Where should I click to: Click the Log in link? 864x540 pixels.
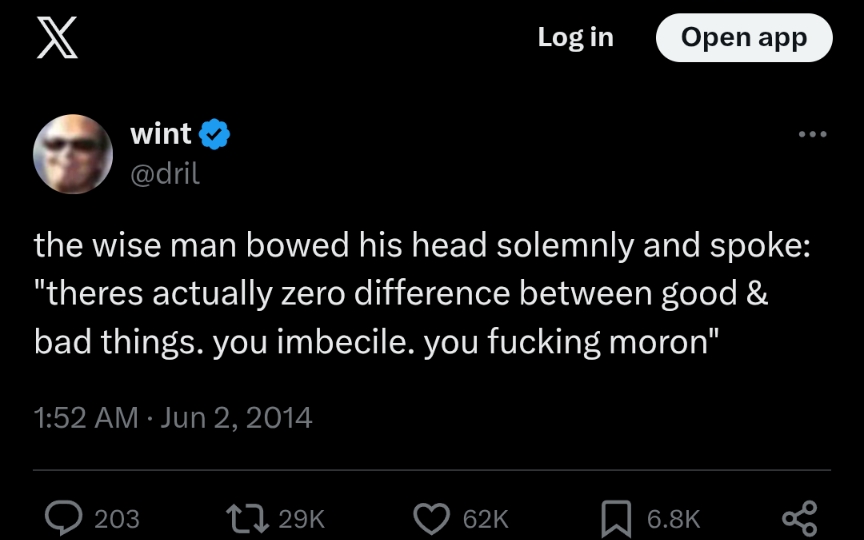click(x=575, y=38)
